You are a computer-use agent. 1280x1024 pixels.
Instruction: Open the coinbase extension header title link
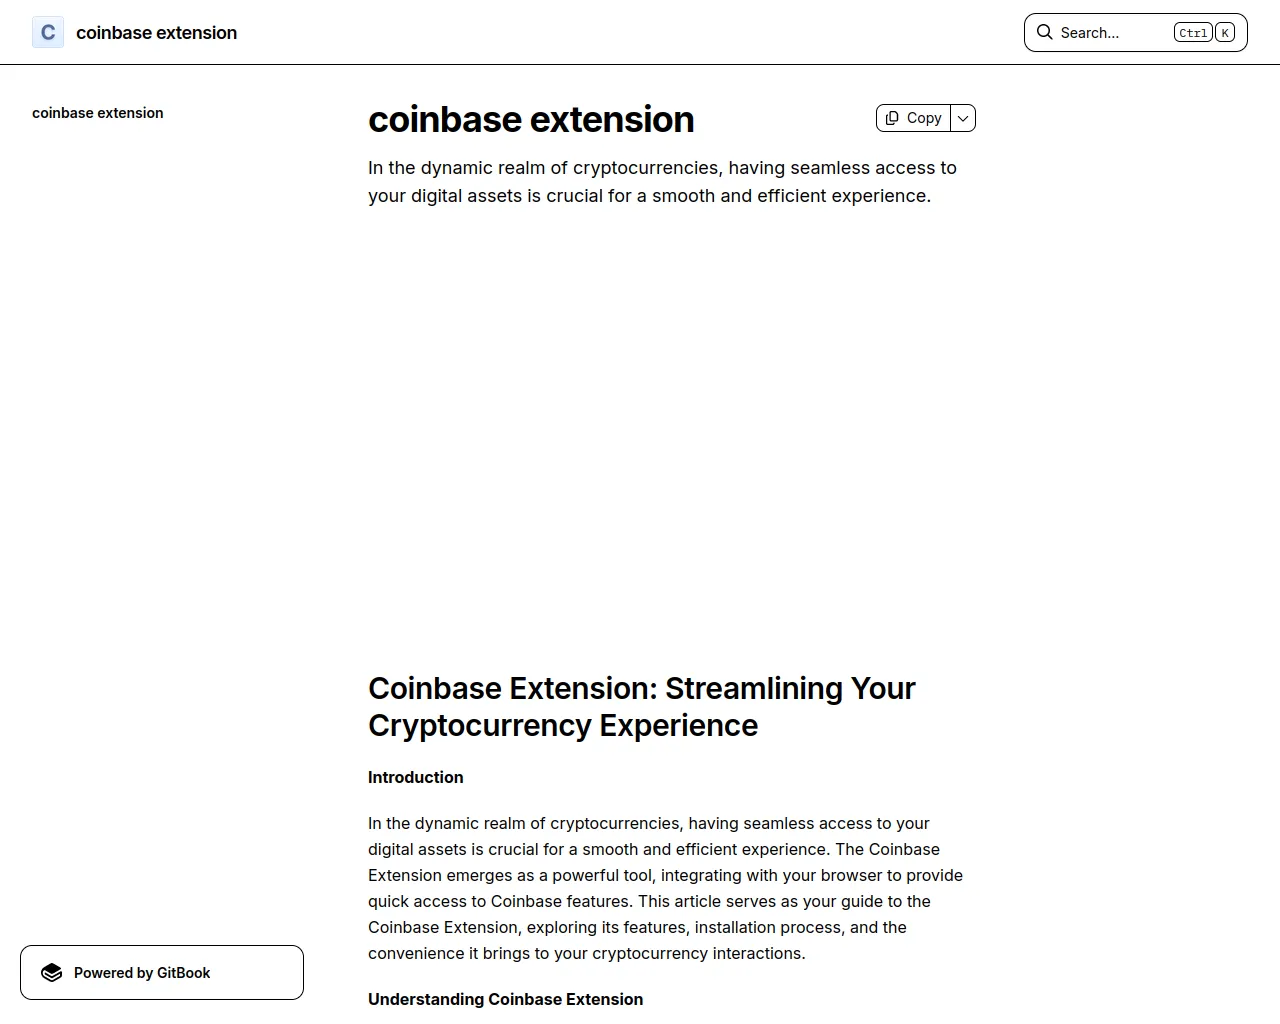point(156,32)
